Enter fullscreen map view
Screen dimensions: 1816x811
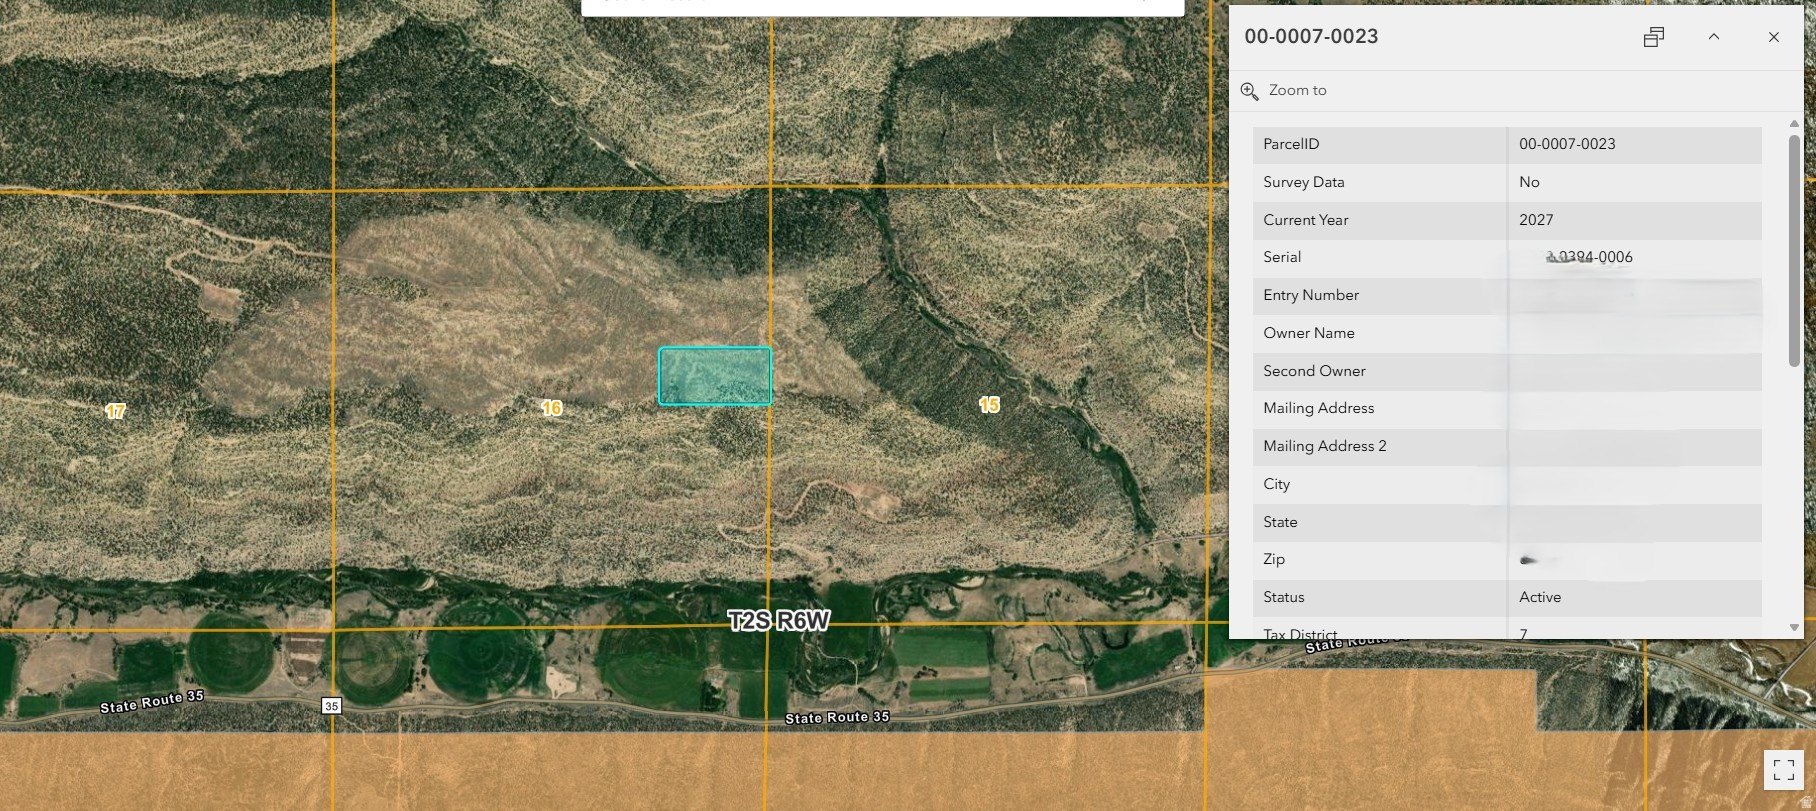[1783, 769]
